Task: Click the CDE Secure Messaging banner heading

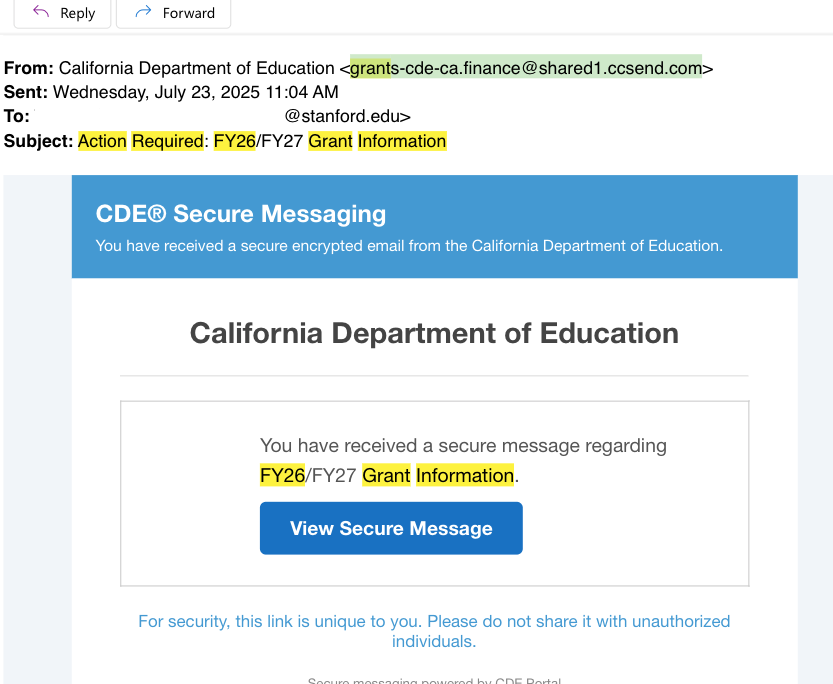Action: click(x=240, y=213)
